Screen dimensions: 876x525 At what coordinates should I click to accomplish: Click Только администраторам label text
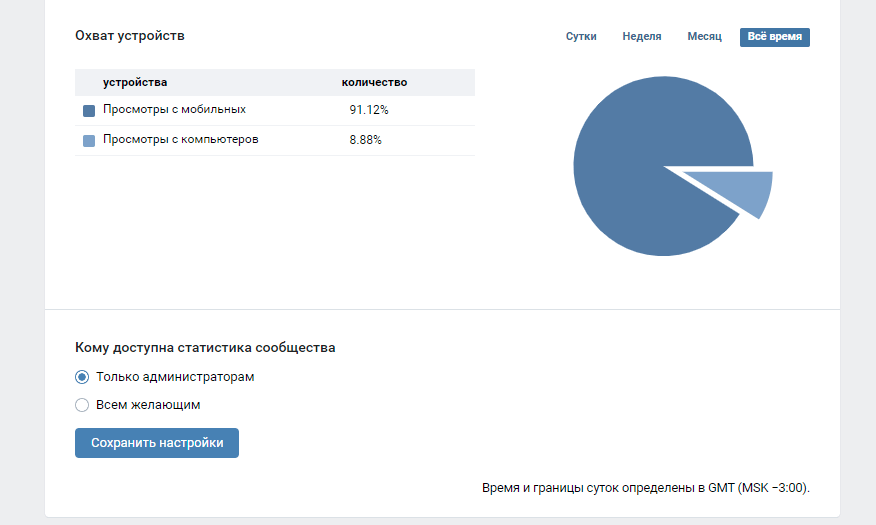pyautogui.click(x=175, y=377)
